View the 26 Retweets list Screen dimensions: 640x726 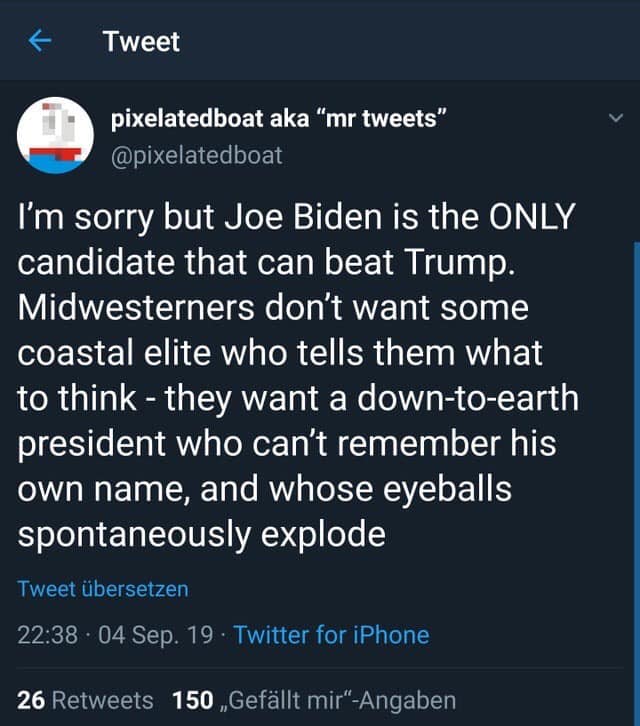click(86, 700)
